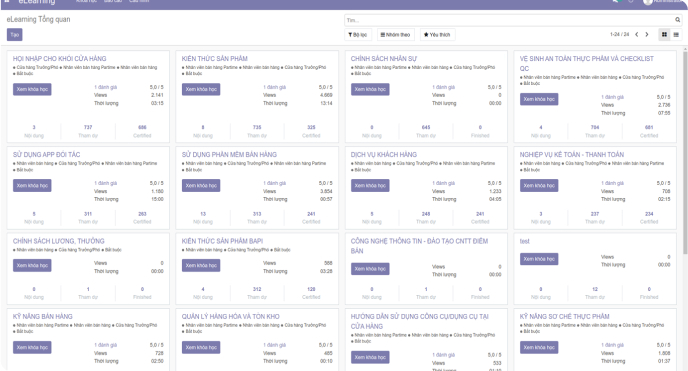Viewport: 688px width, 371px height.
Task: Go to next page of courses
Action: click(x=647, y=35)
